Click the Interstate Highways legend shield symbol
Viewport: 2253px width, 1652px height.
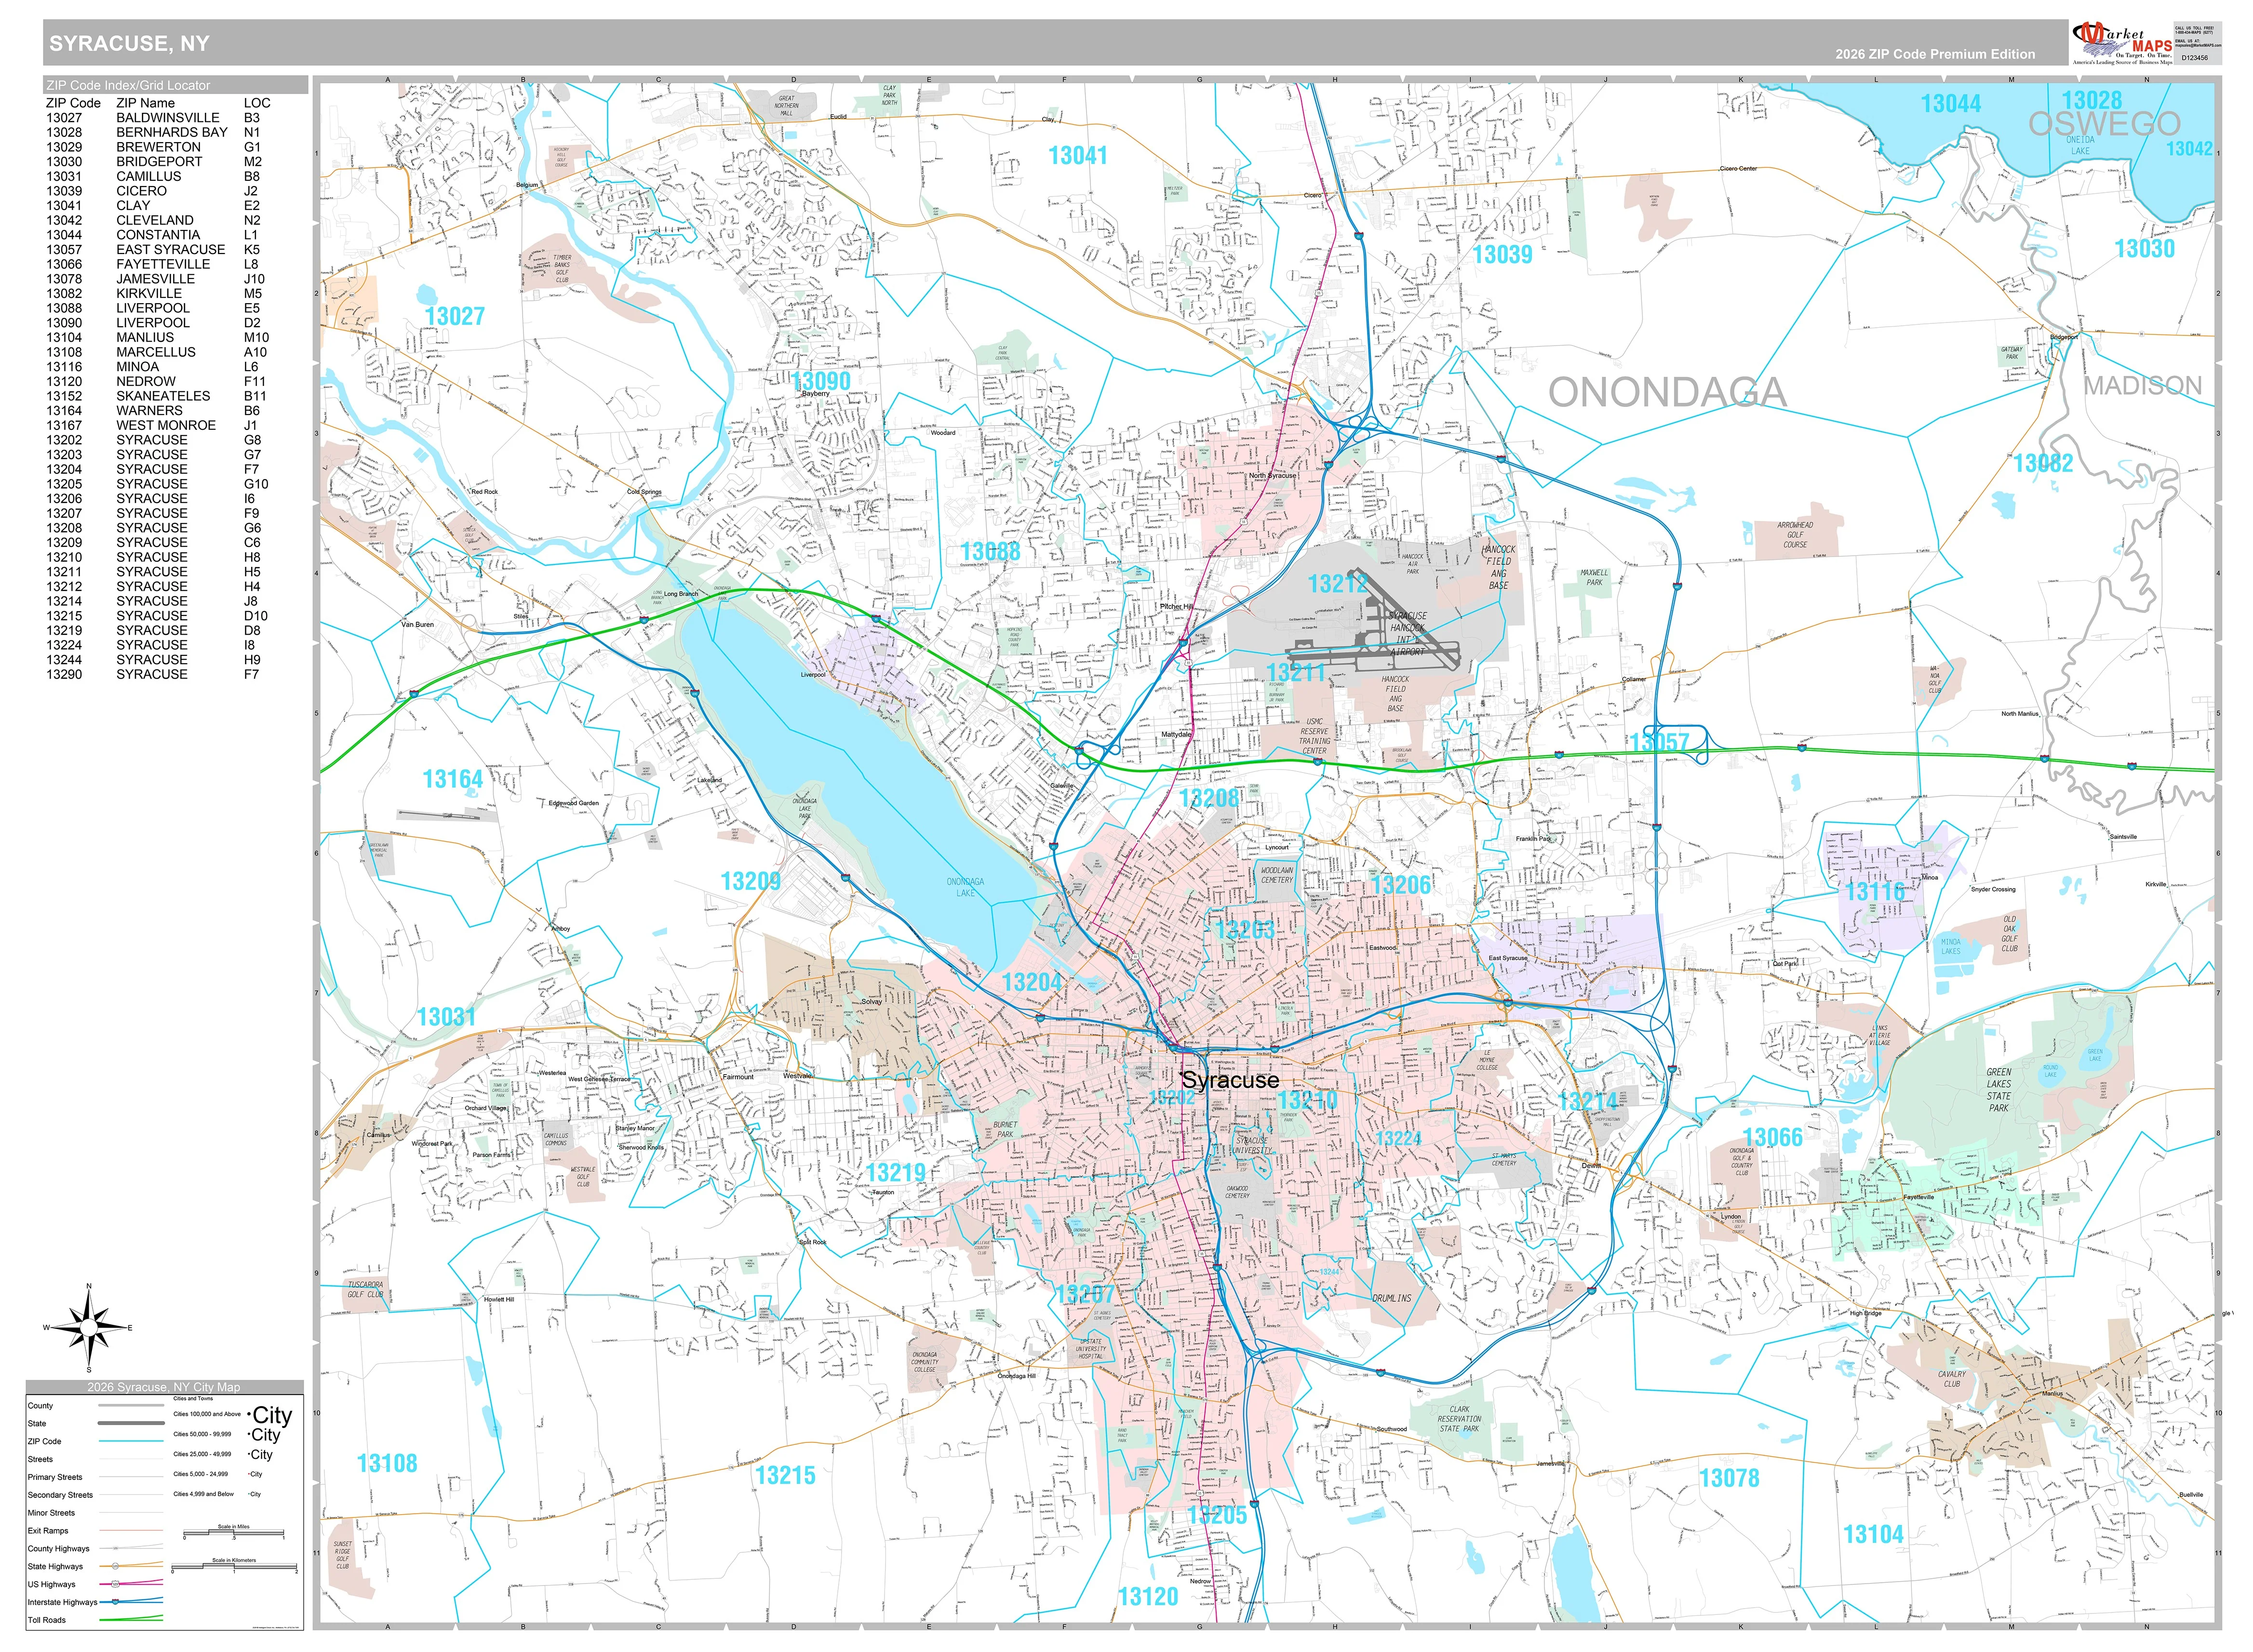(x=116, y=1602)
